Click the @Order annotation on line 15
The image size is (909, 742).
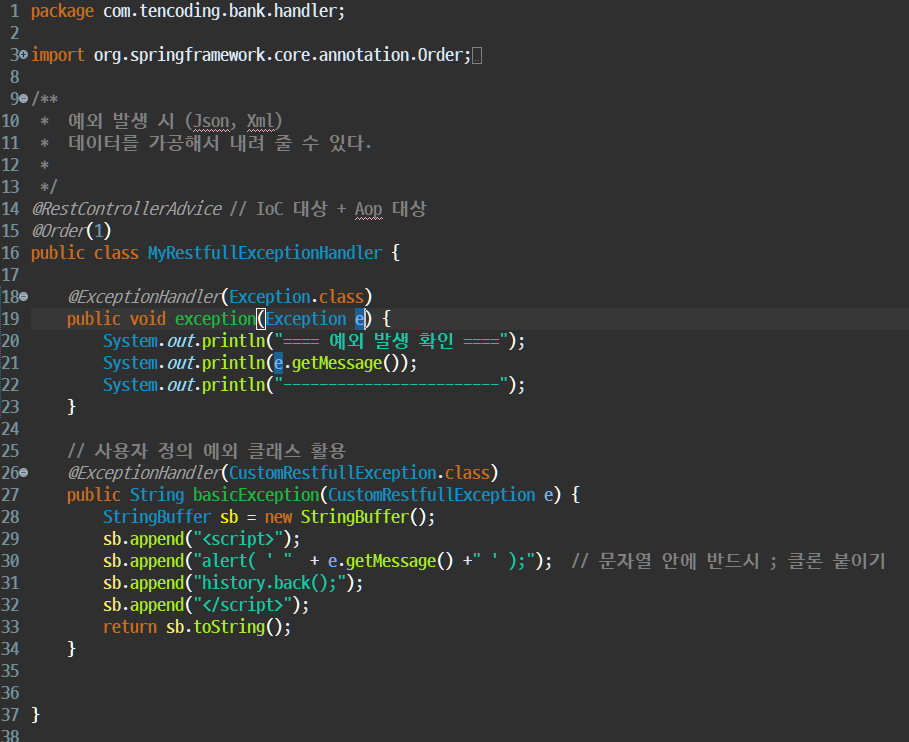(x=59, y=231)
